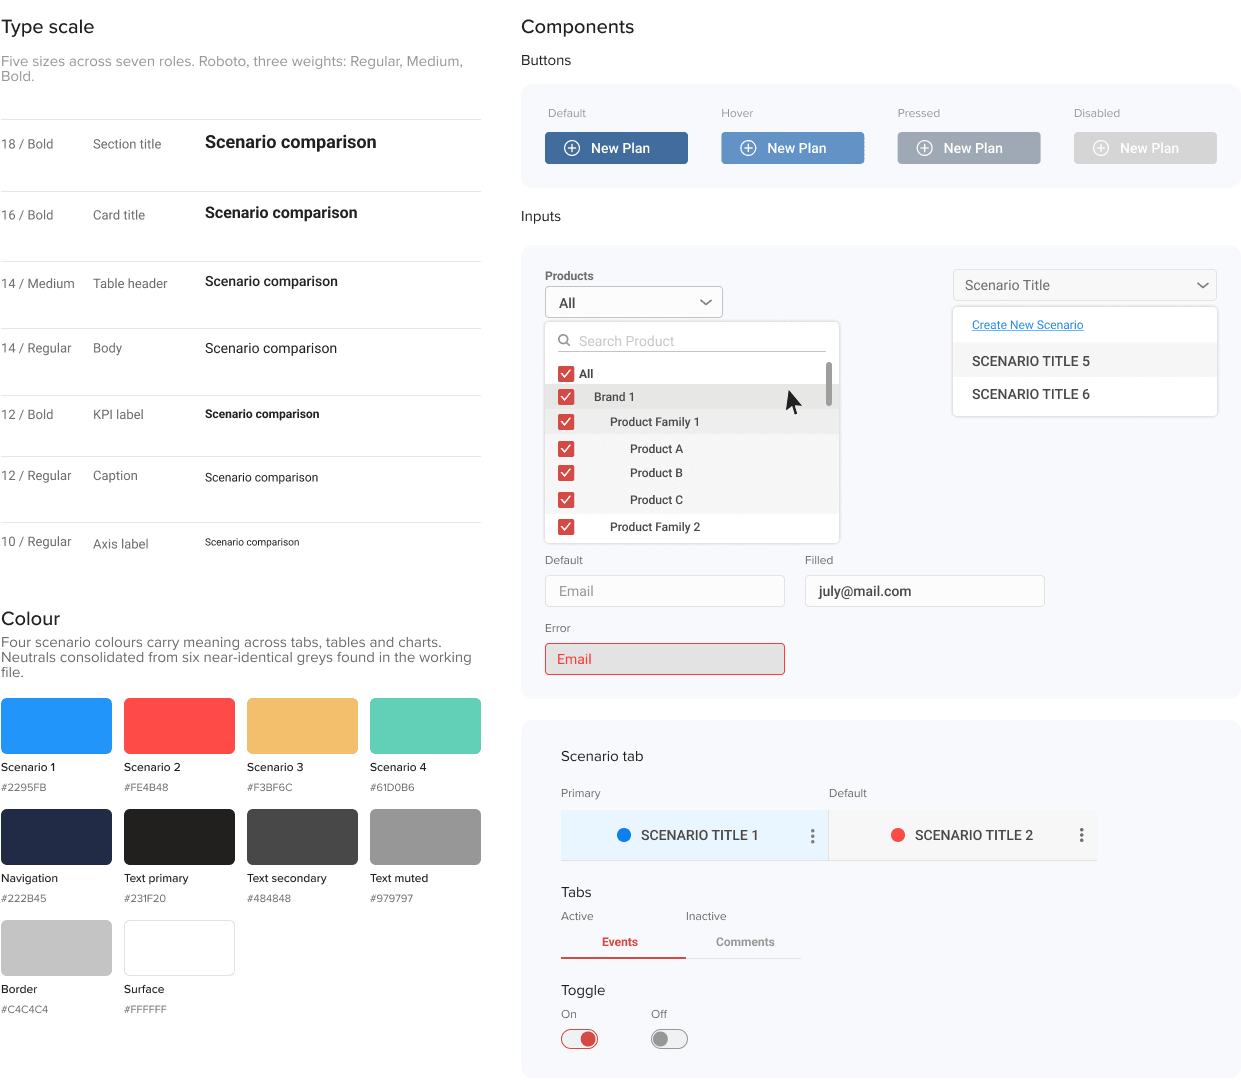1241x1090 pixels.
Task: Click the Product Family 2 row label
Action: [x=655, y=527]
